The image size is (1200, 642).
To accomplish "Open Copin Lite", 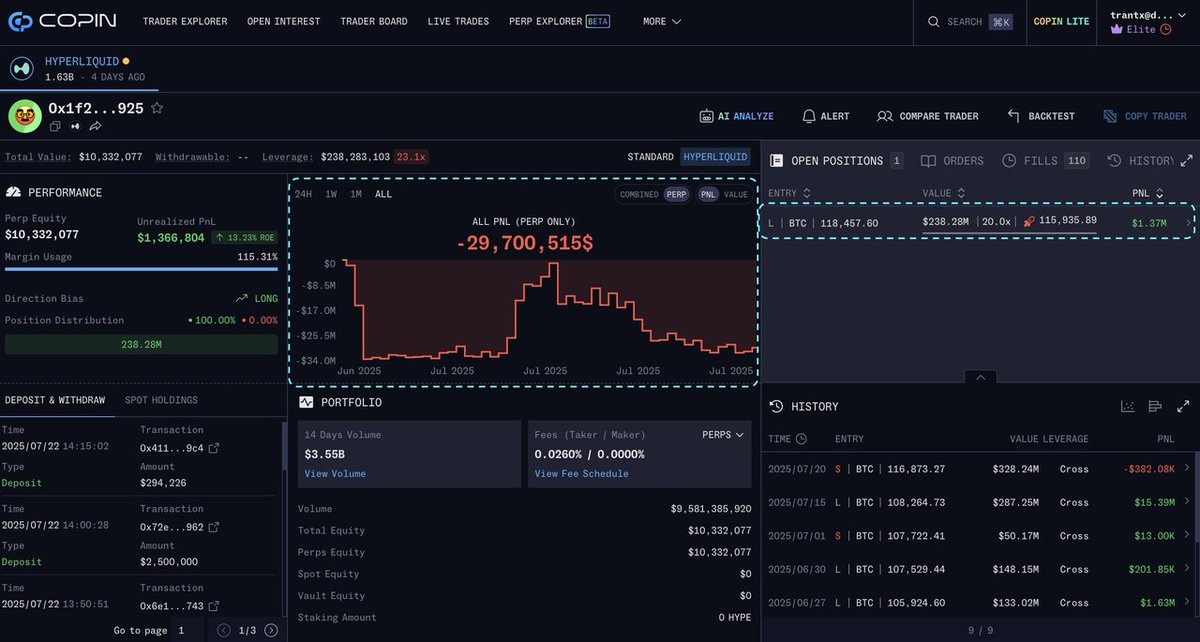I will (1062, 21).
